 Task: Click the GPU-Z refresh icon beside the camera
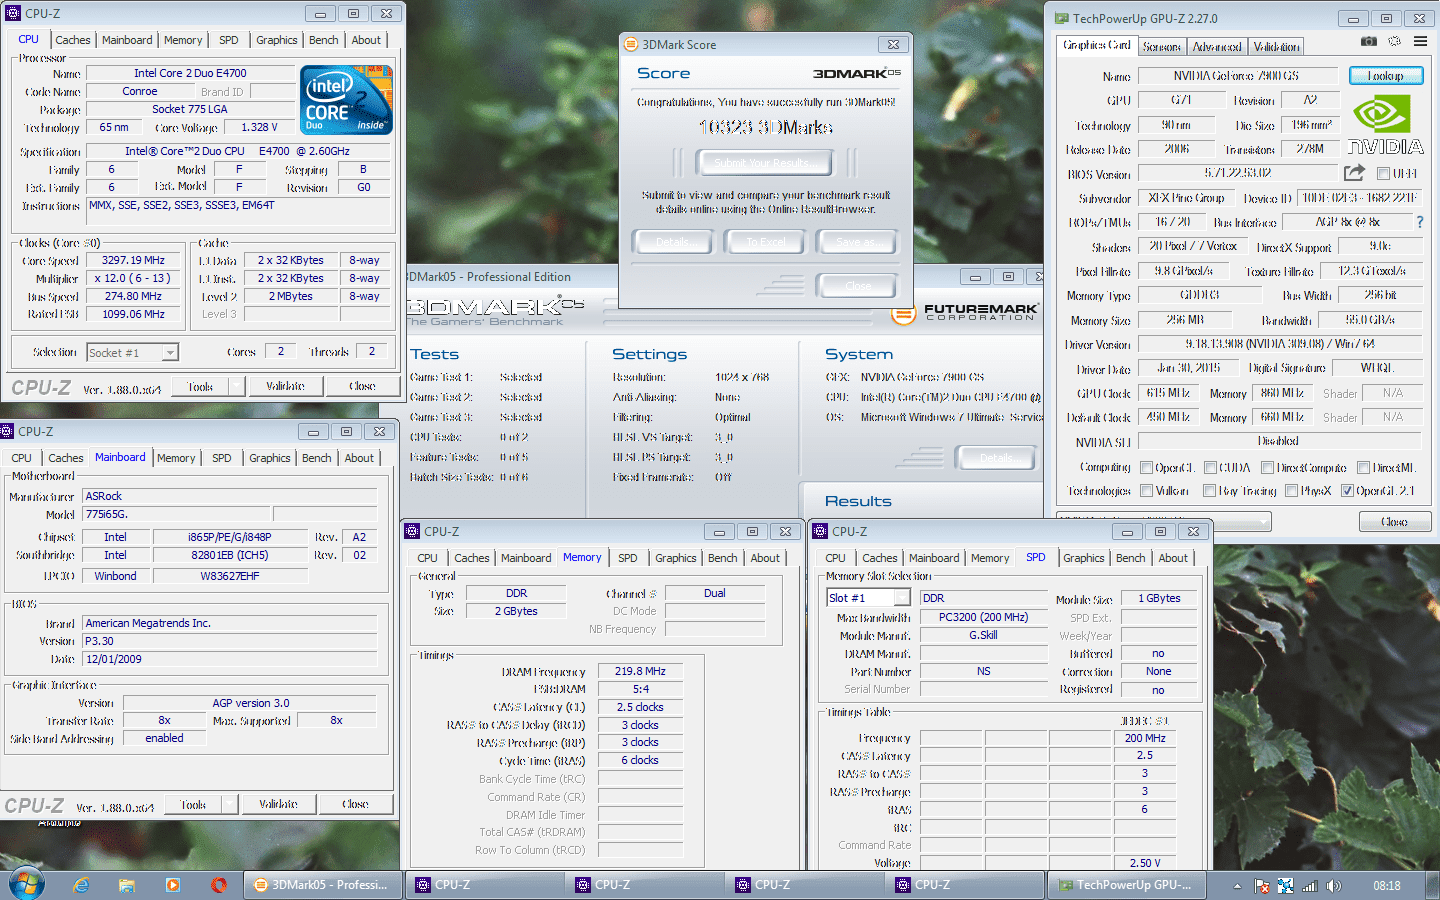pos(1394,41)
